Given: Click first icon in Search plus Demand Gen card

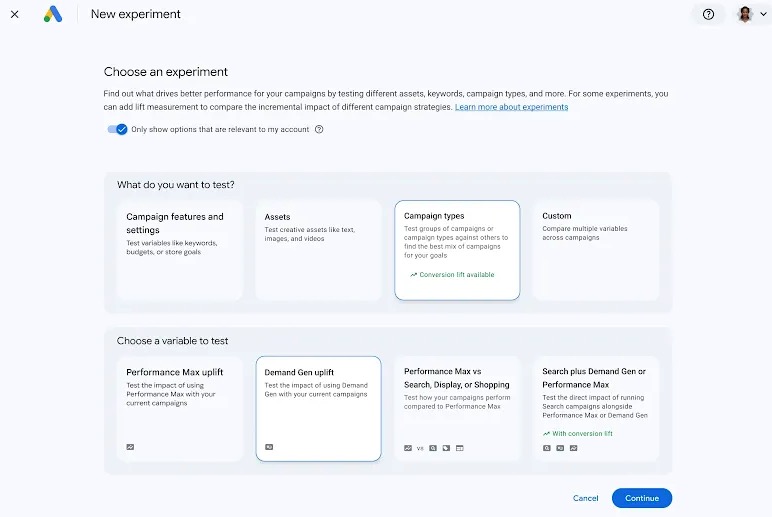Looking at the screenshot, I should click(x=547, y=448).
